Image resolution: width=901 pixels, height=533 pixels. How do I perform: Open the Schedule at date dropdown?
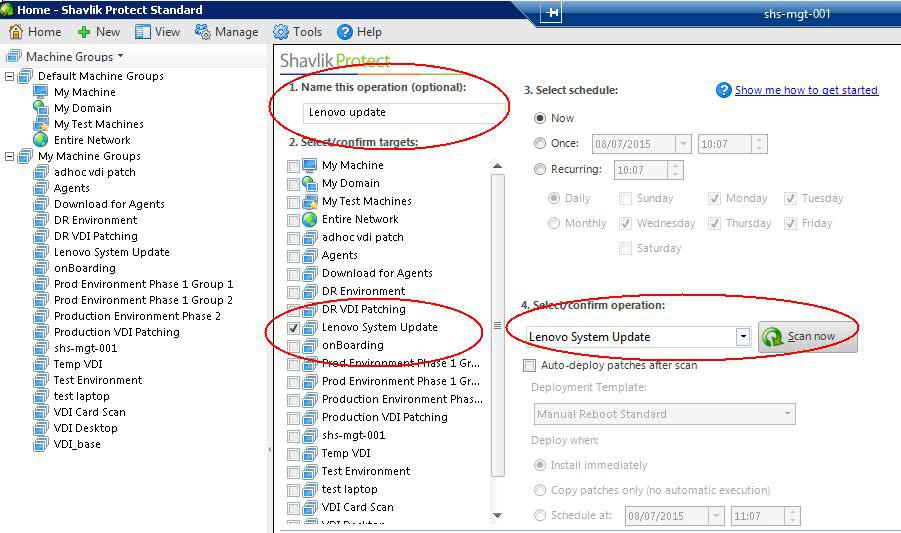[716, 516]
